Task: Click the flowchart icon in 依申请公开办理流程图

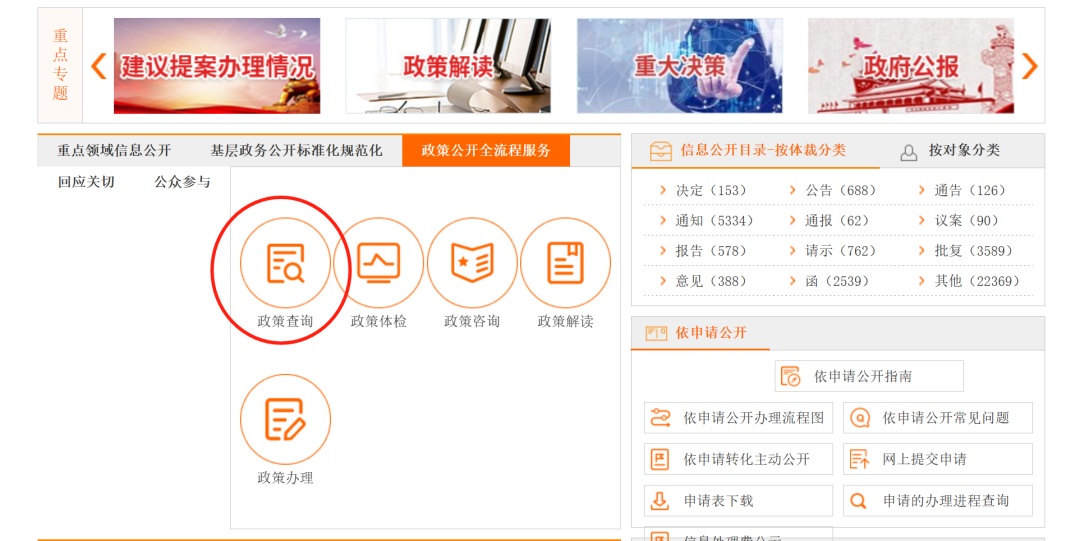Action: (660, 418)
